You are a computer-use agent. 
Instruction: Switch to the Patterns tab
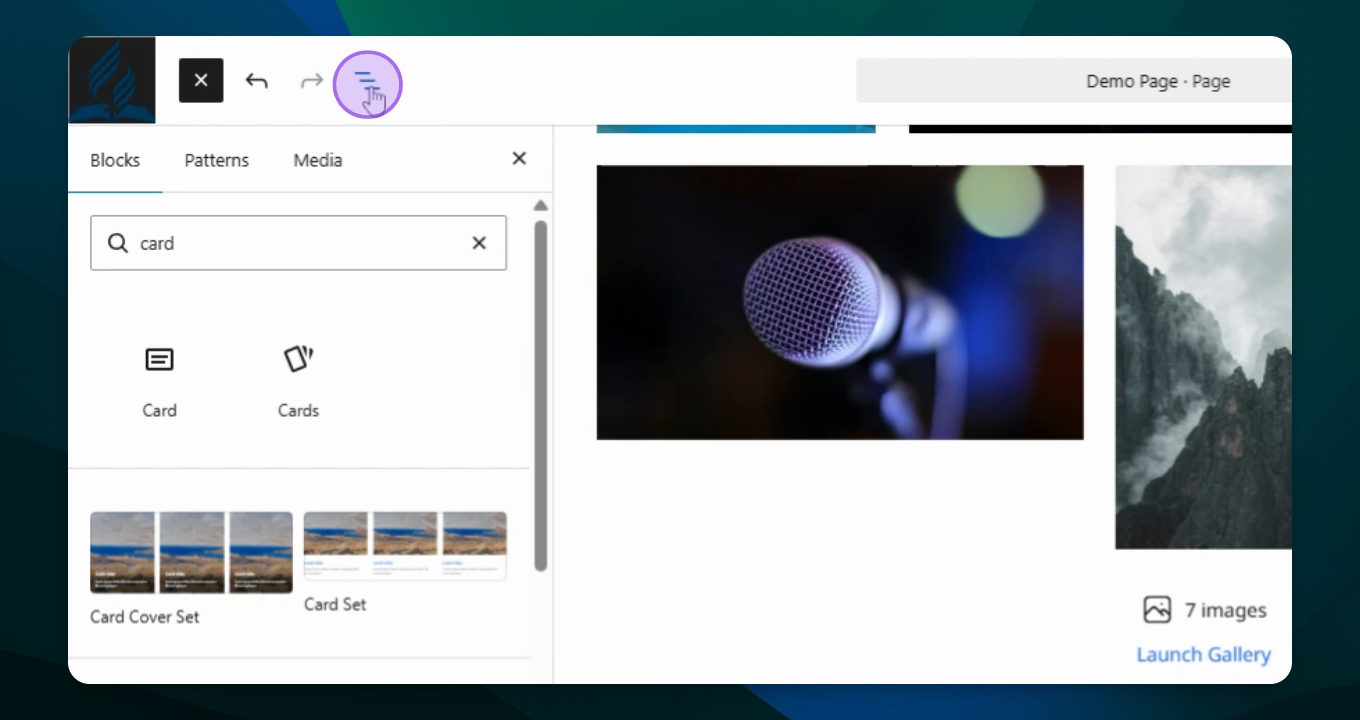pos(216,160)
